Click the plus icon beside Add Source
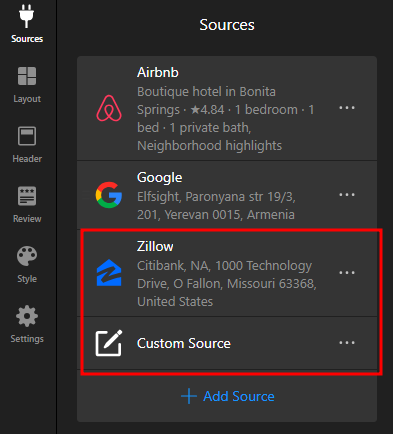Image resolution: width=393 pixels, height=434 pixels. 189,396
